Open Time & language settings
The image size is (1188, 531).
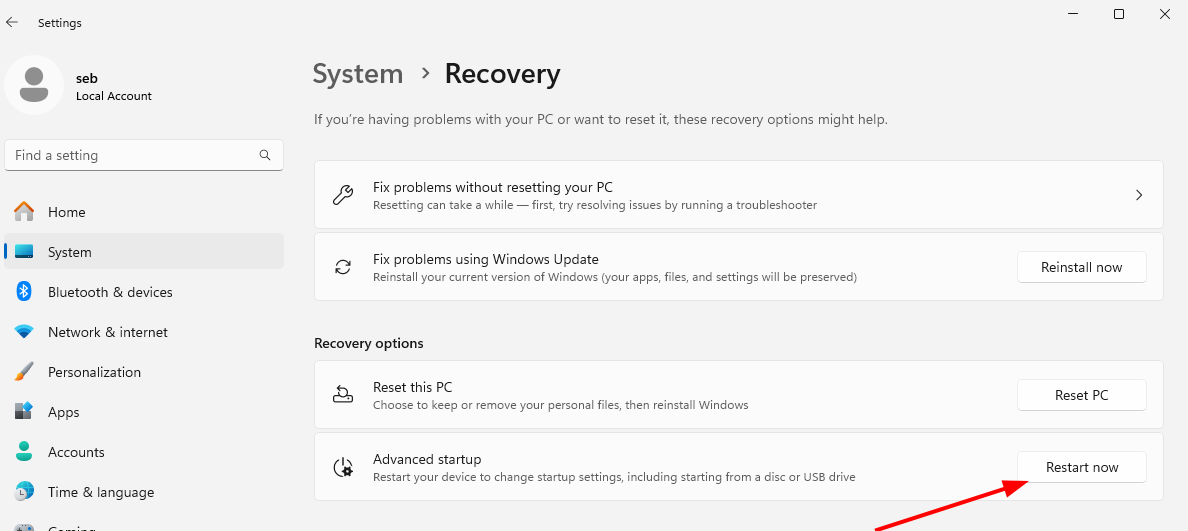click(x=100, y=492)
